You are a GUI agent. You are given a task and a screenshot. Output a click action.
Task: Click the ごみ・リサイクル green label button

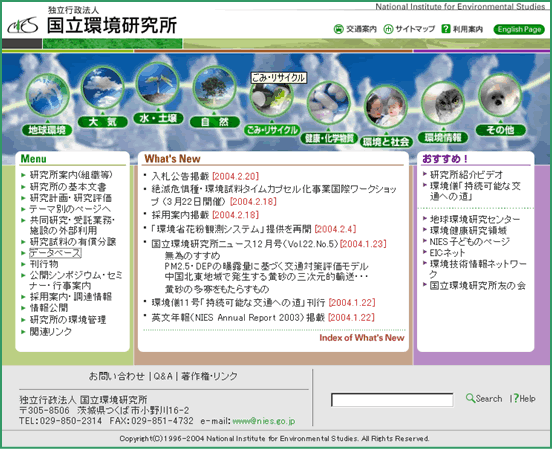(272, 130)
